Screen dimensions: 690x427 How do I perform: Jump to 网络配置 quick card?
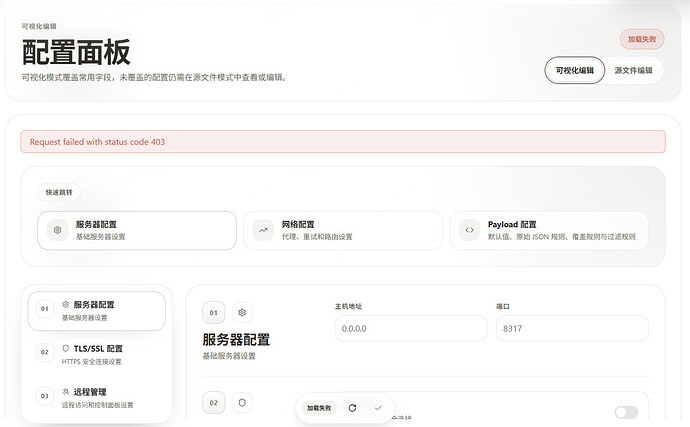point(343,230)
